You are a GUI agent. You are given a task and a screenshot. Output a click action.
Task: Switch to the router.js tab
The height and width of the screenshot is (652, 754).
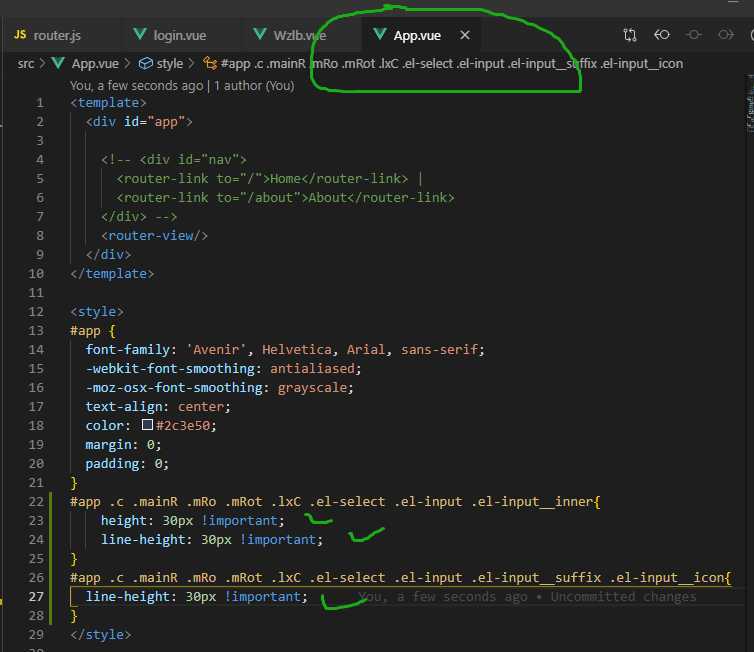48,35
